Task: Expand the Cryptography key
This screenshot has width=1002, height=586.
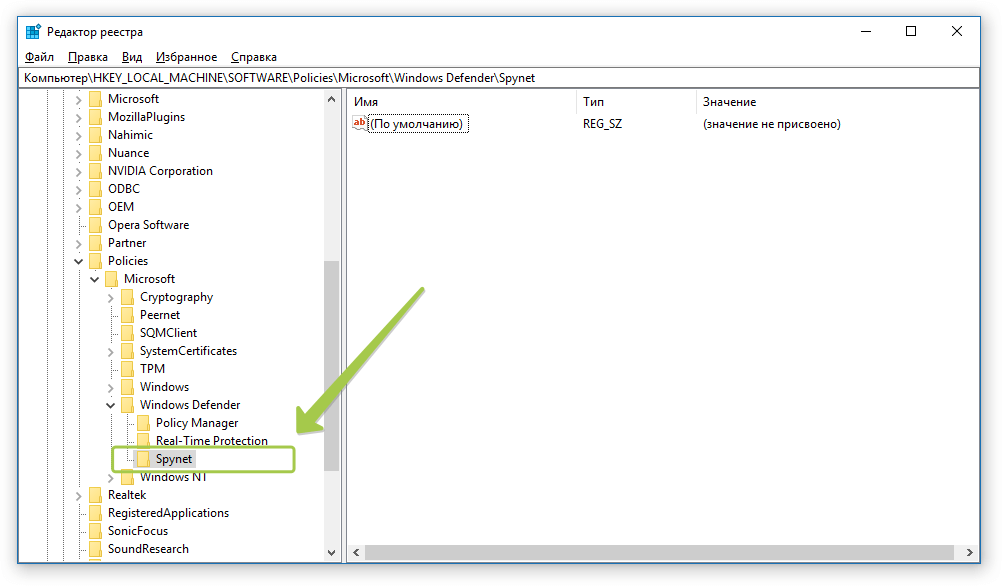Action: click(111, 297)
